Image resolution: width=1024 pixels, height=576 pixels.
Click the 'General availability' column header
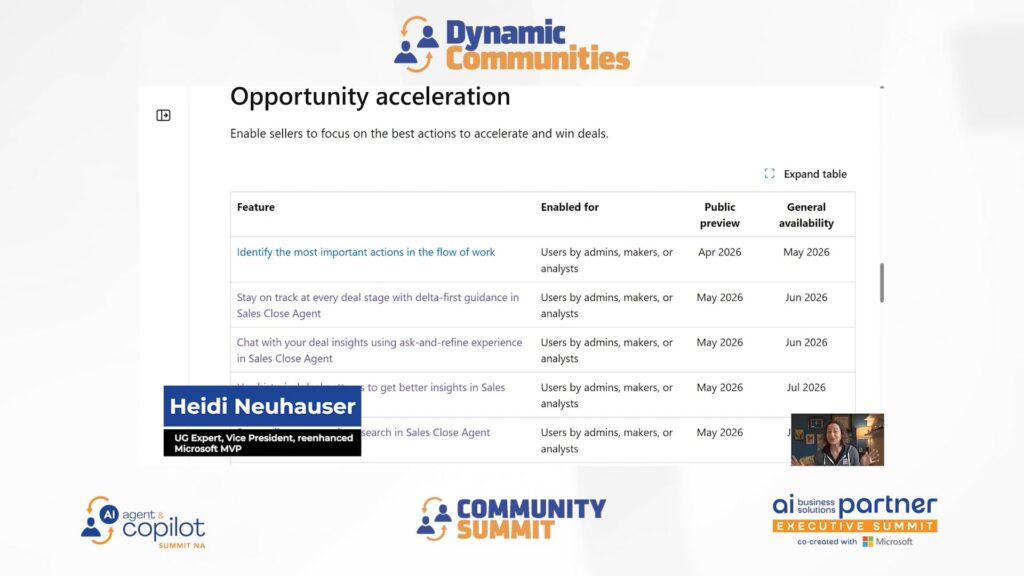806,215
